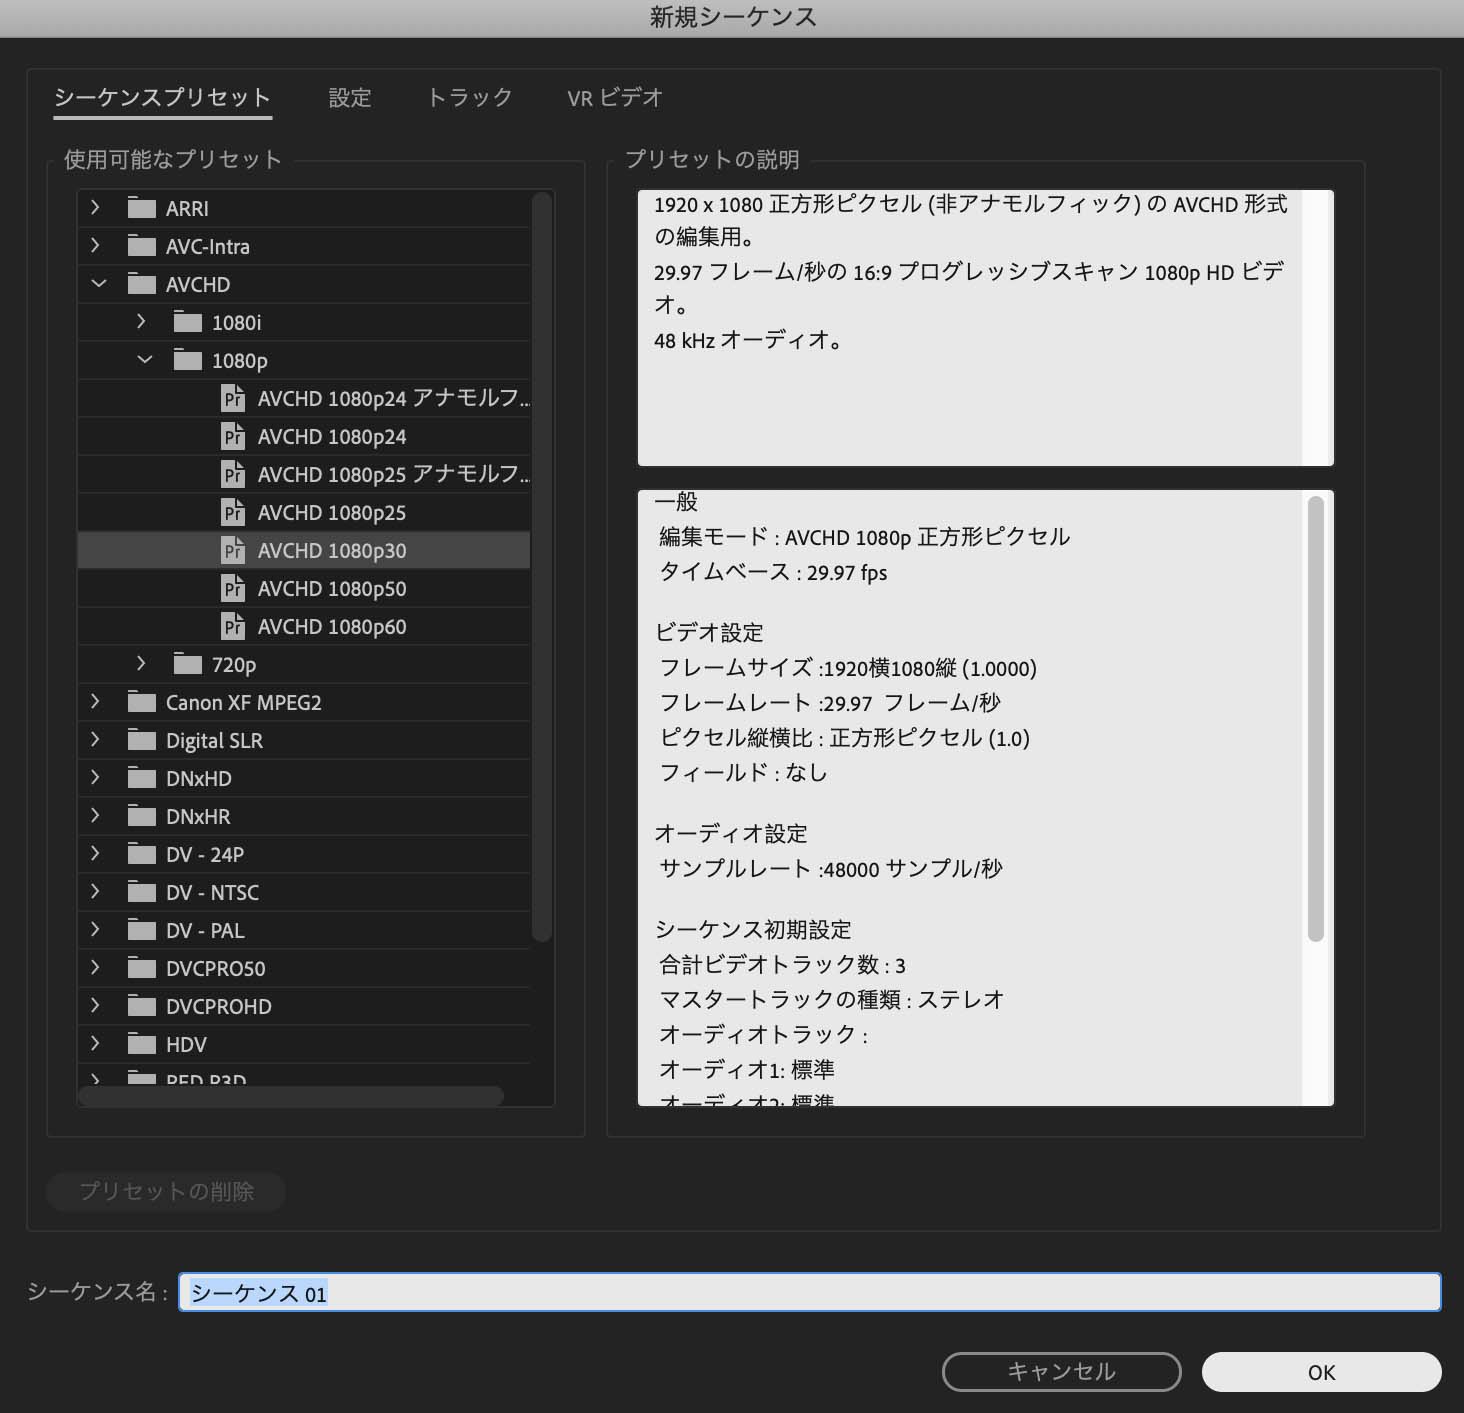Collapse the 1080p subfolder chevron
1464x1413 pixels.
point(144,359)
